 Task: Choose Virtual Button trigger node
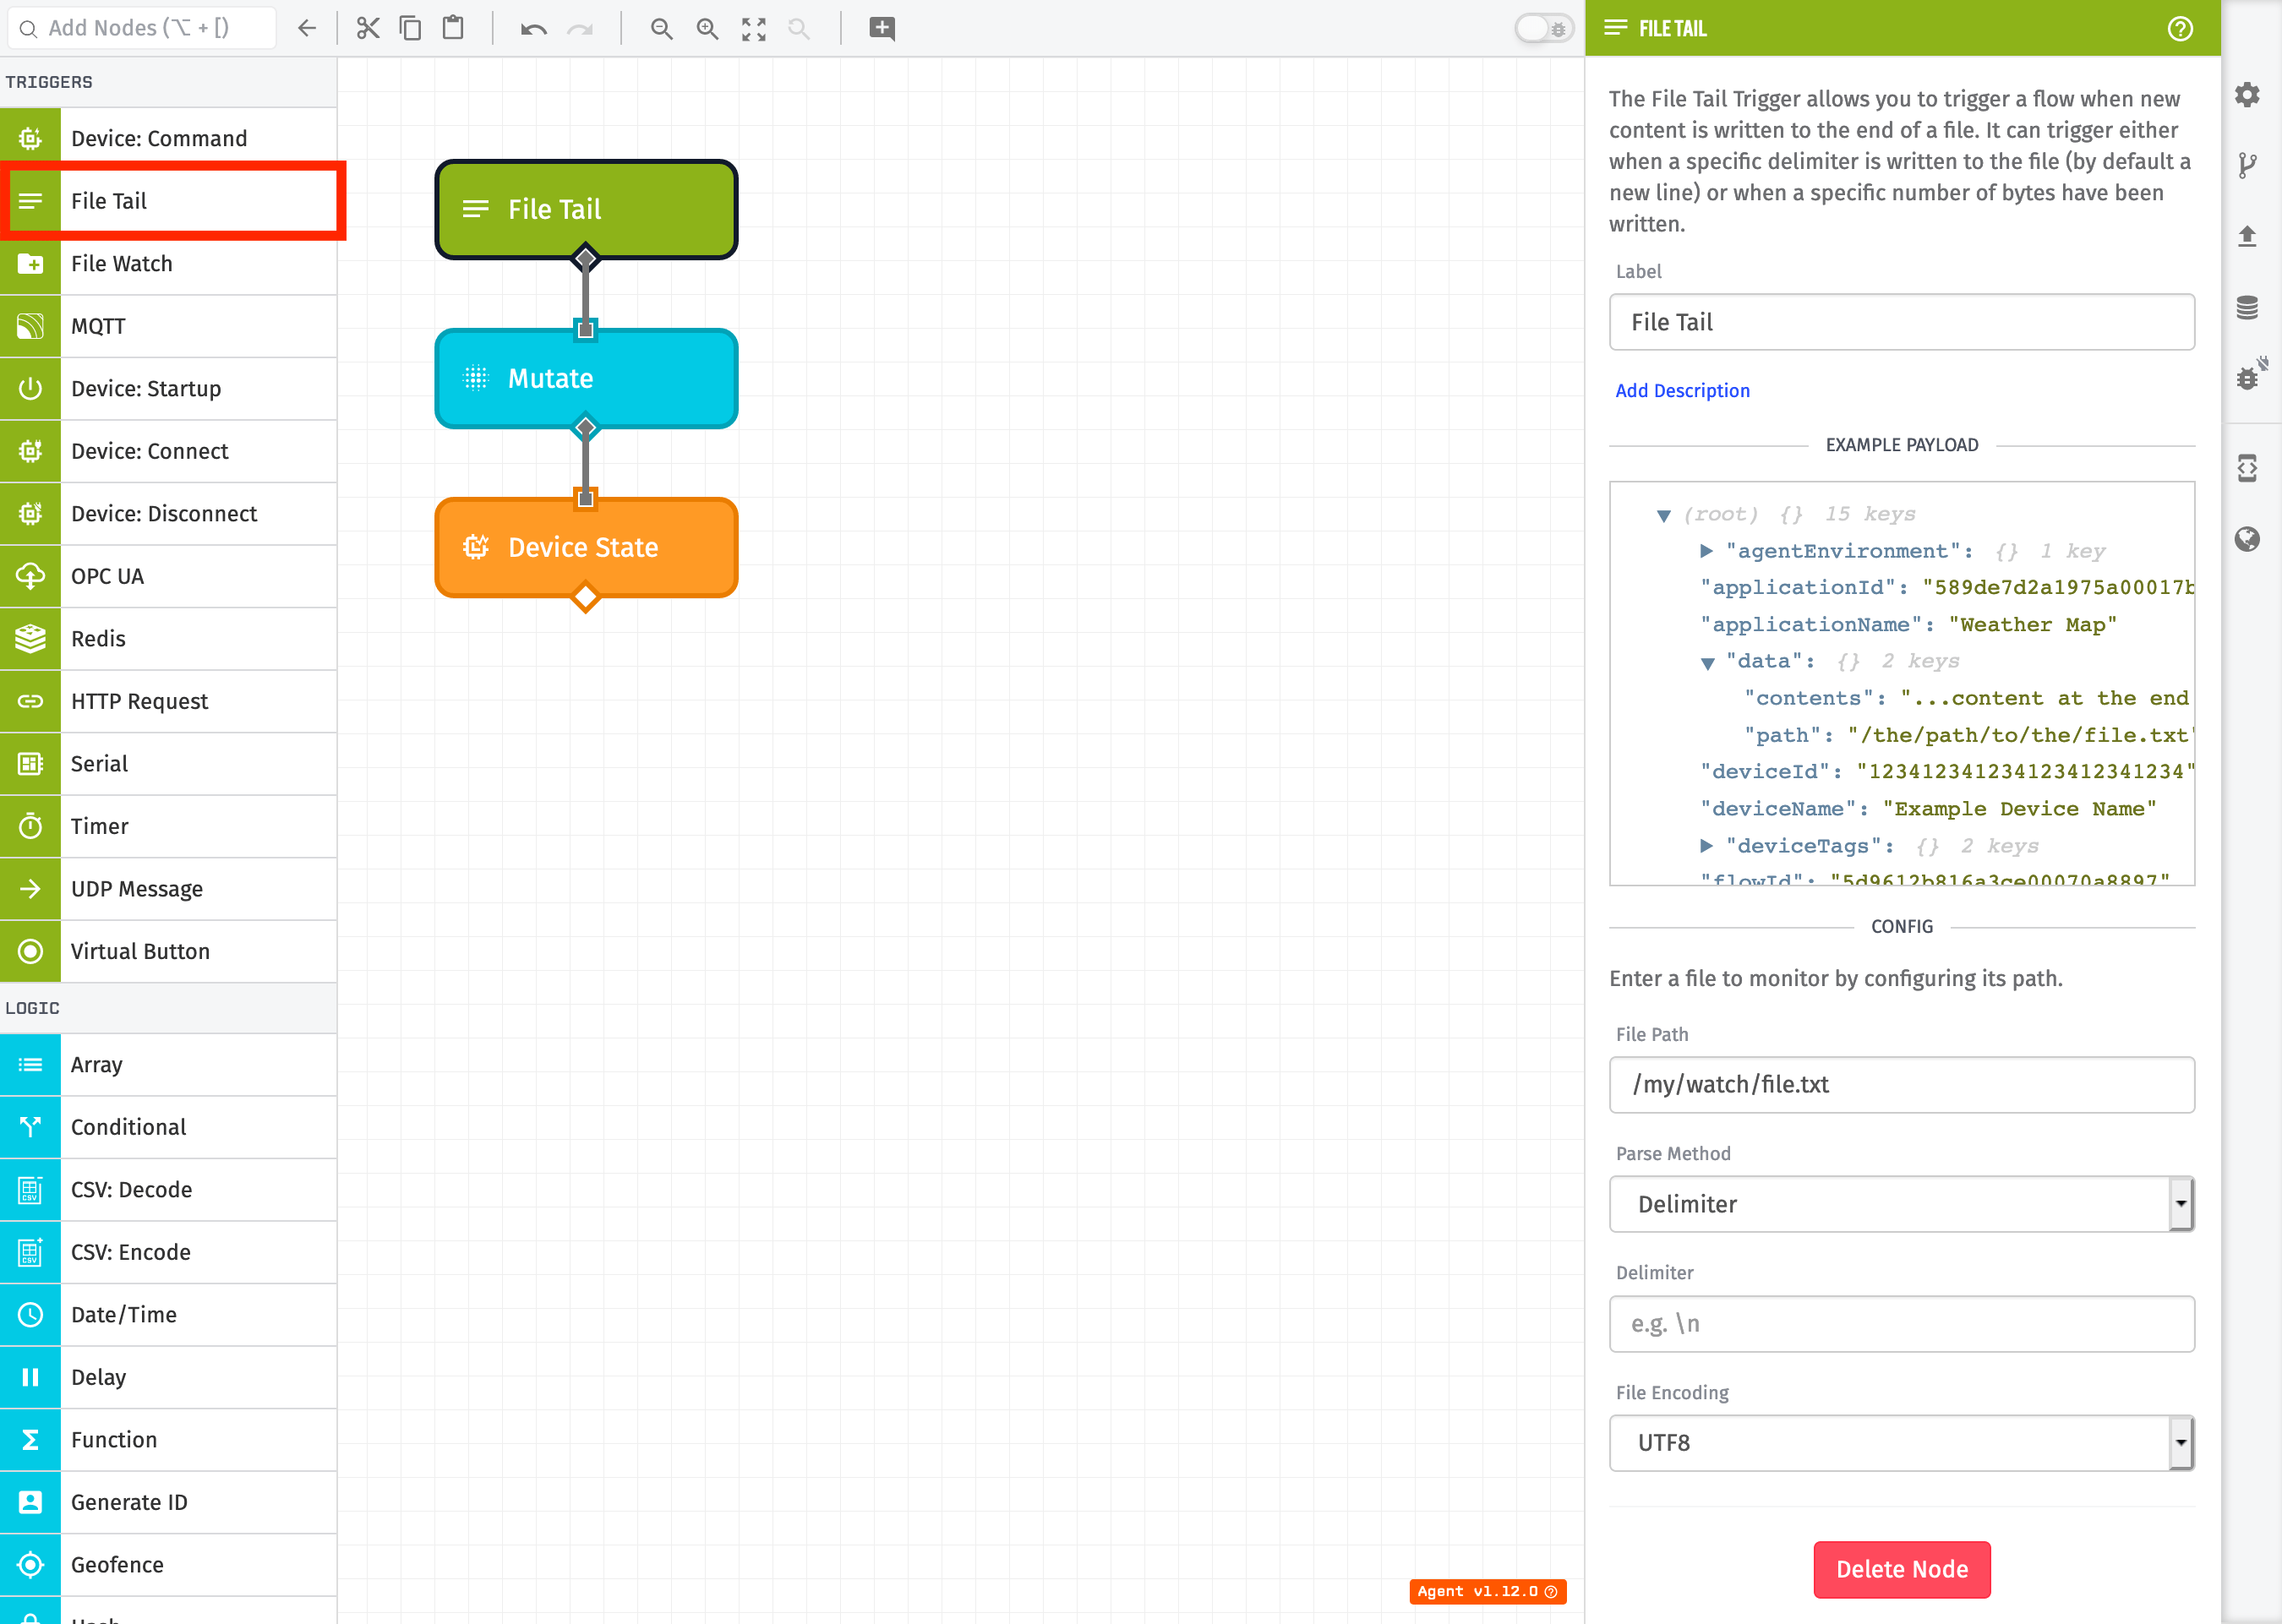pyautogui.click(x=168, y=951)
